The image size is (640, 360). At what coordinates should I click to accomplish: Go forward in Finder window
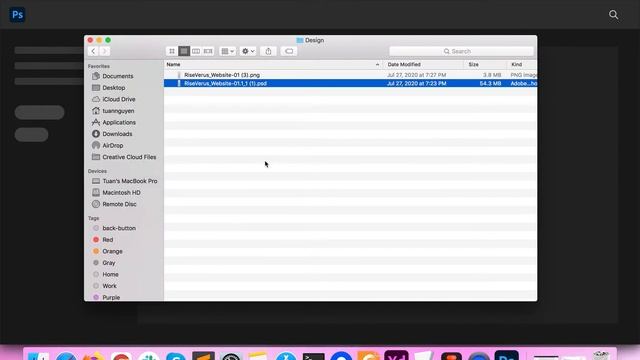[104, 51]
